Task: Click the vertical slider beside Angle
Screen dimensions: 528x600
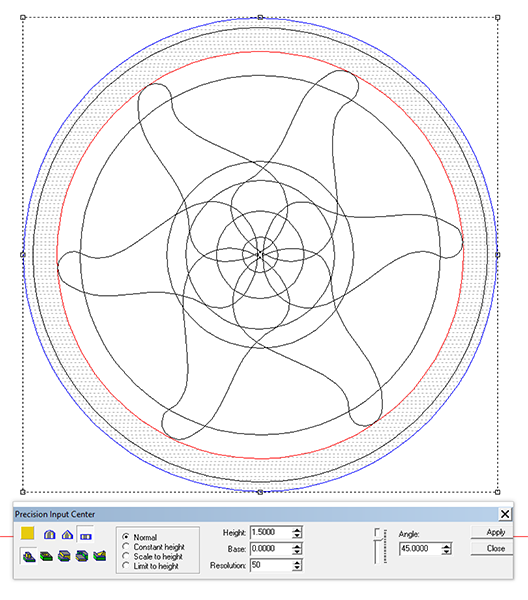Action: coord(380,546)
